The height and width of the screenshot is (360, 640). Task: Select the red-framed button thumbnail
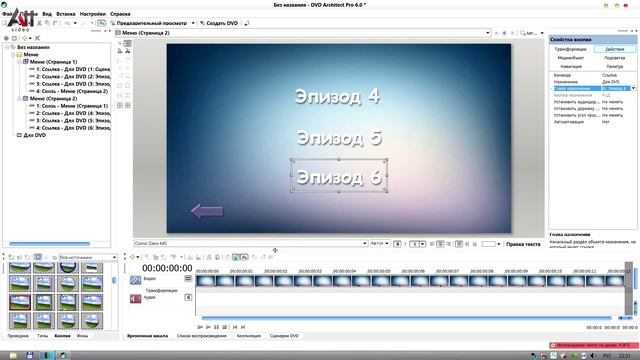pos(20,302)
